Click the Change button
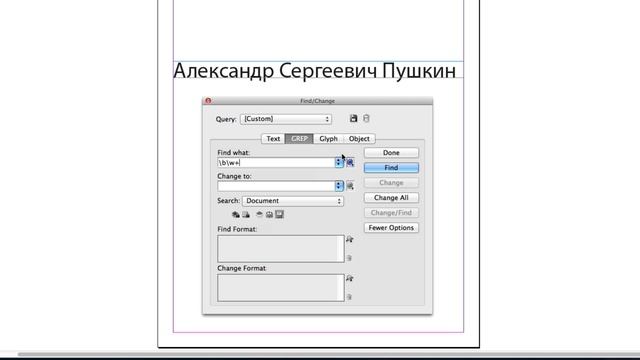The height and width of the screenshot is (360, 640). click(391, 183)
